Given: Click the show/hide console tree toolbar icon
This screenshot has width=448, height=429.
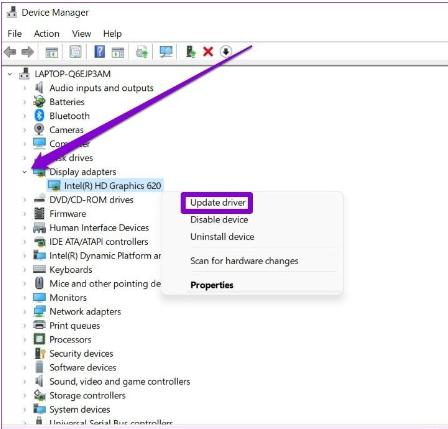Looking at the screenshot, I should point(52,52).
